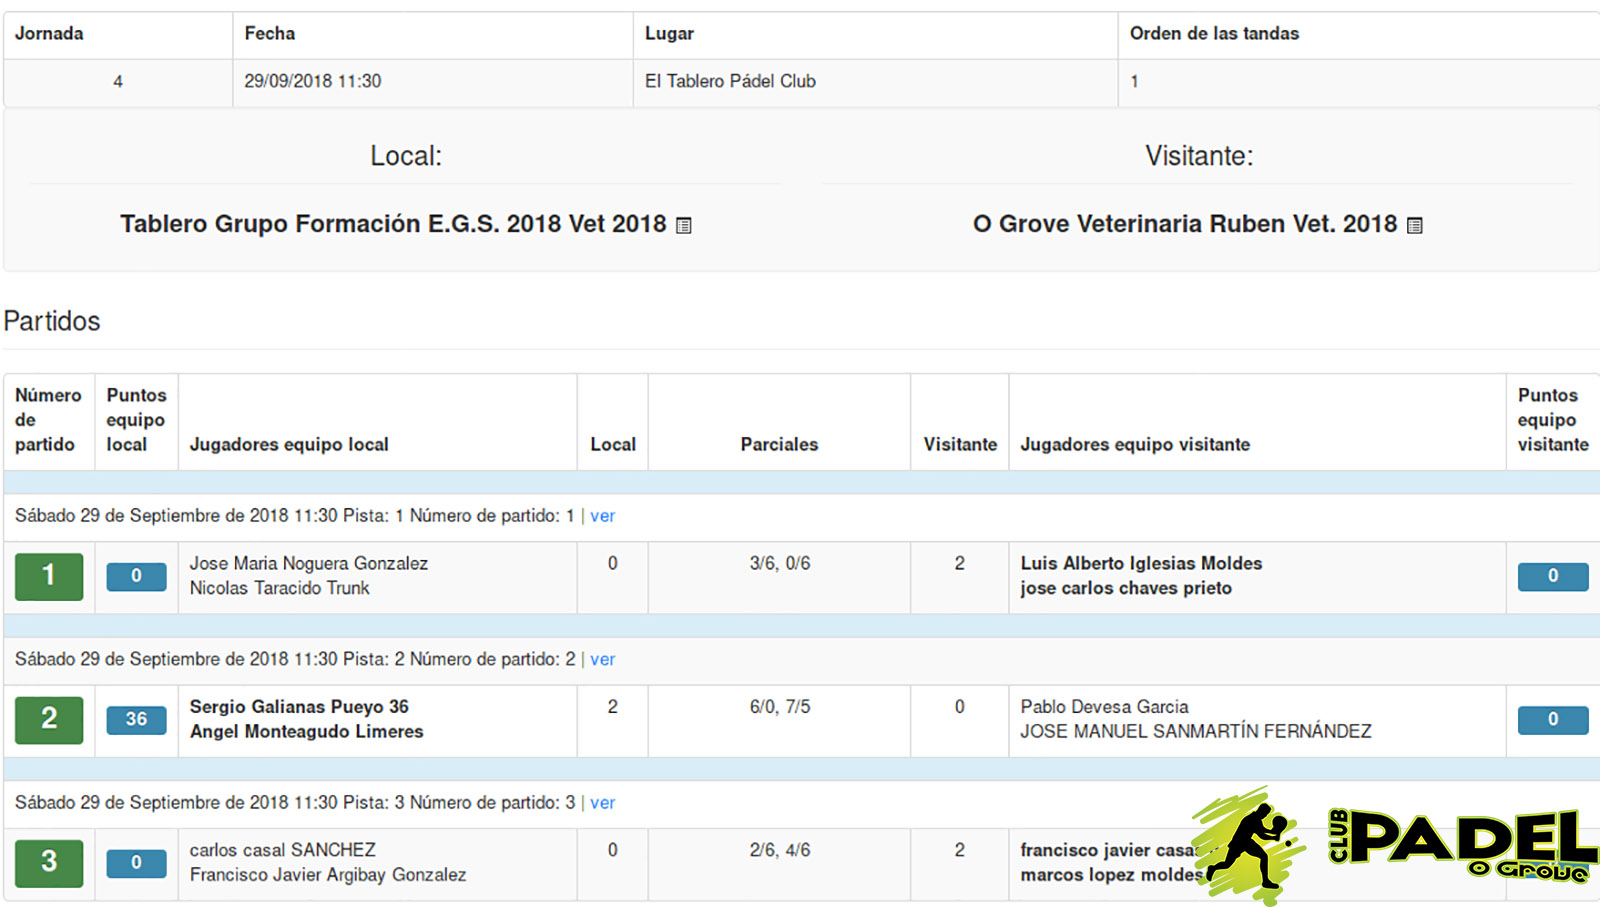The height and width of the screenshot is (907, 1600).
Task: Open the 'ver' link for match 3
Action: point(602,803)
